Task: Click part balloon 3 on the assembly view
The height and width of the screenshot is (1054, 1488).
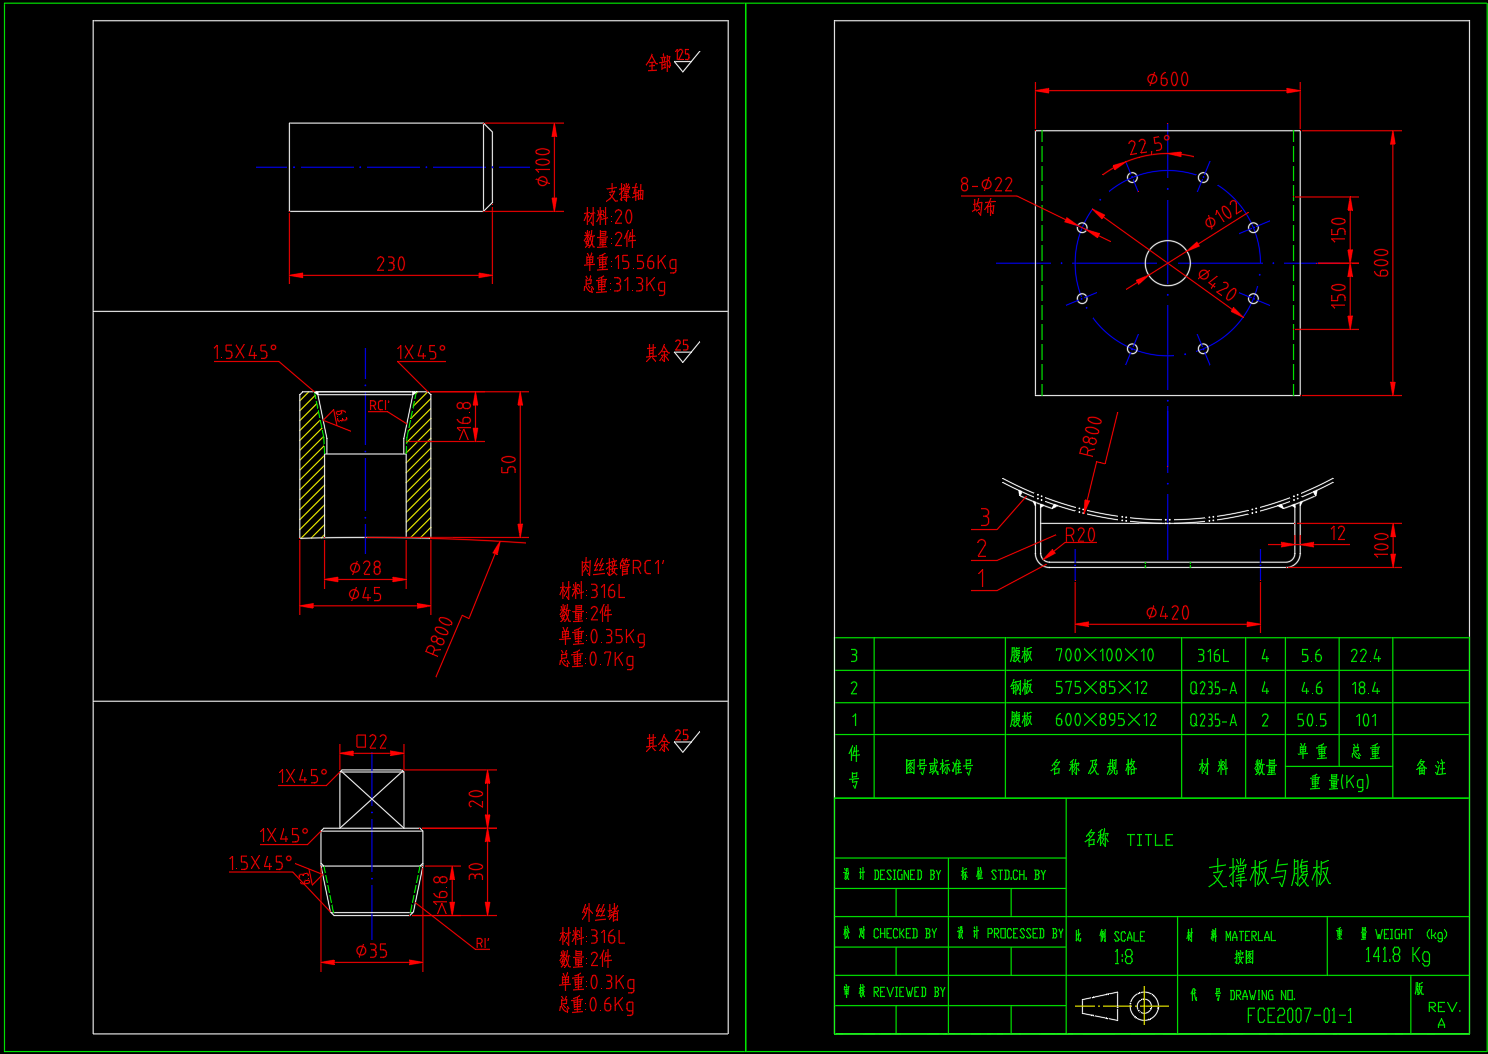Action: click(984, 518)
